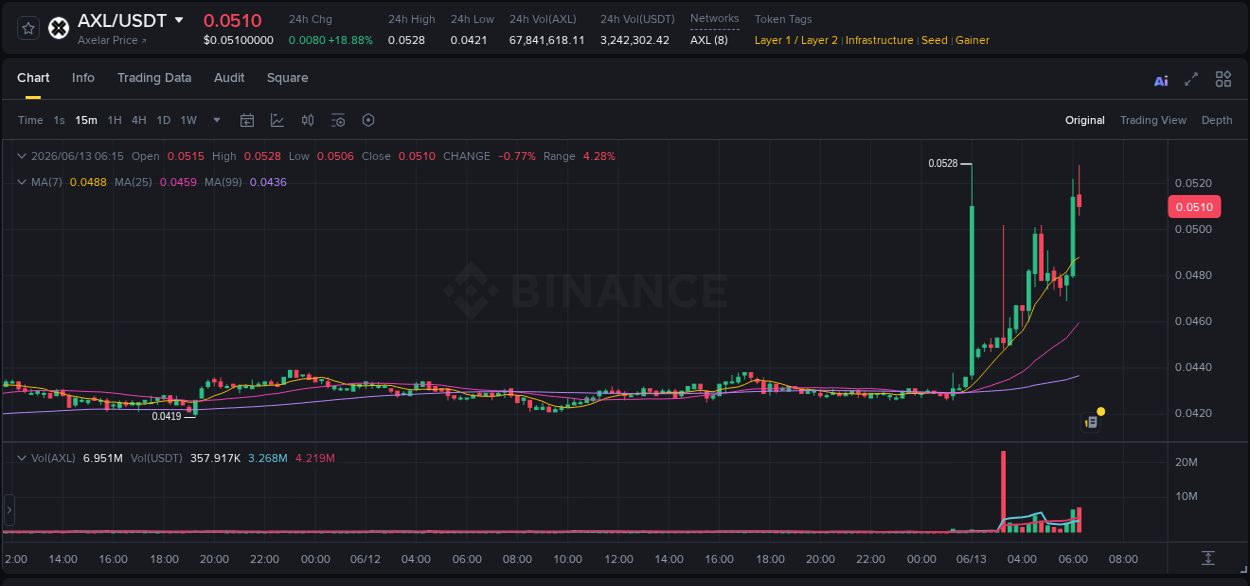
Task: Click the auto-fit vertical scale icon
Action: 1208,558
